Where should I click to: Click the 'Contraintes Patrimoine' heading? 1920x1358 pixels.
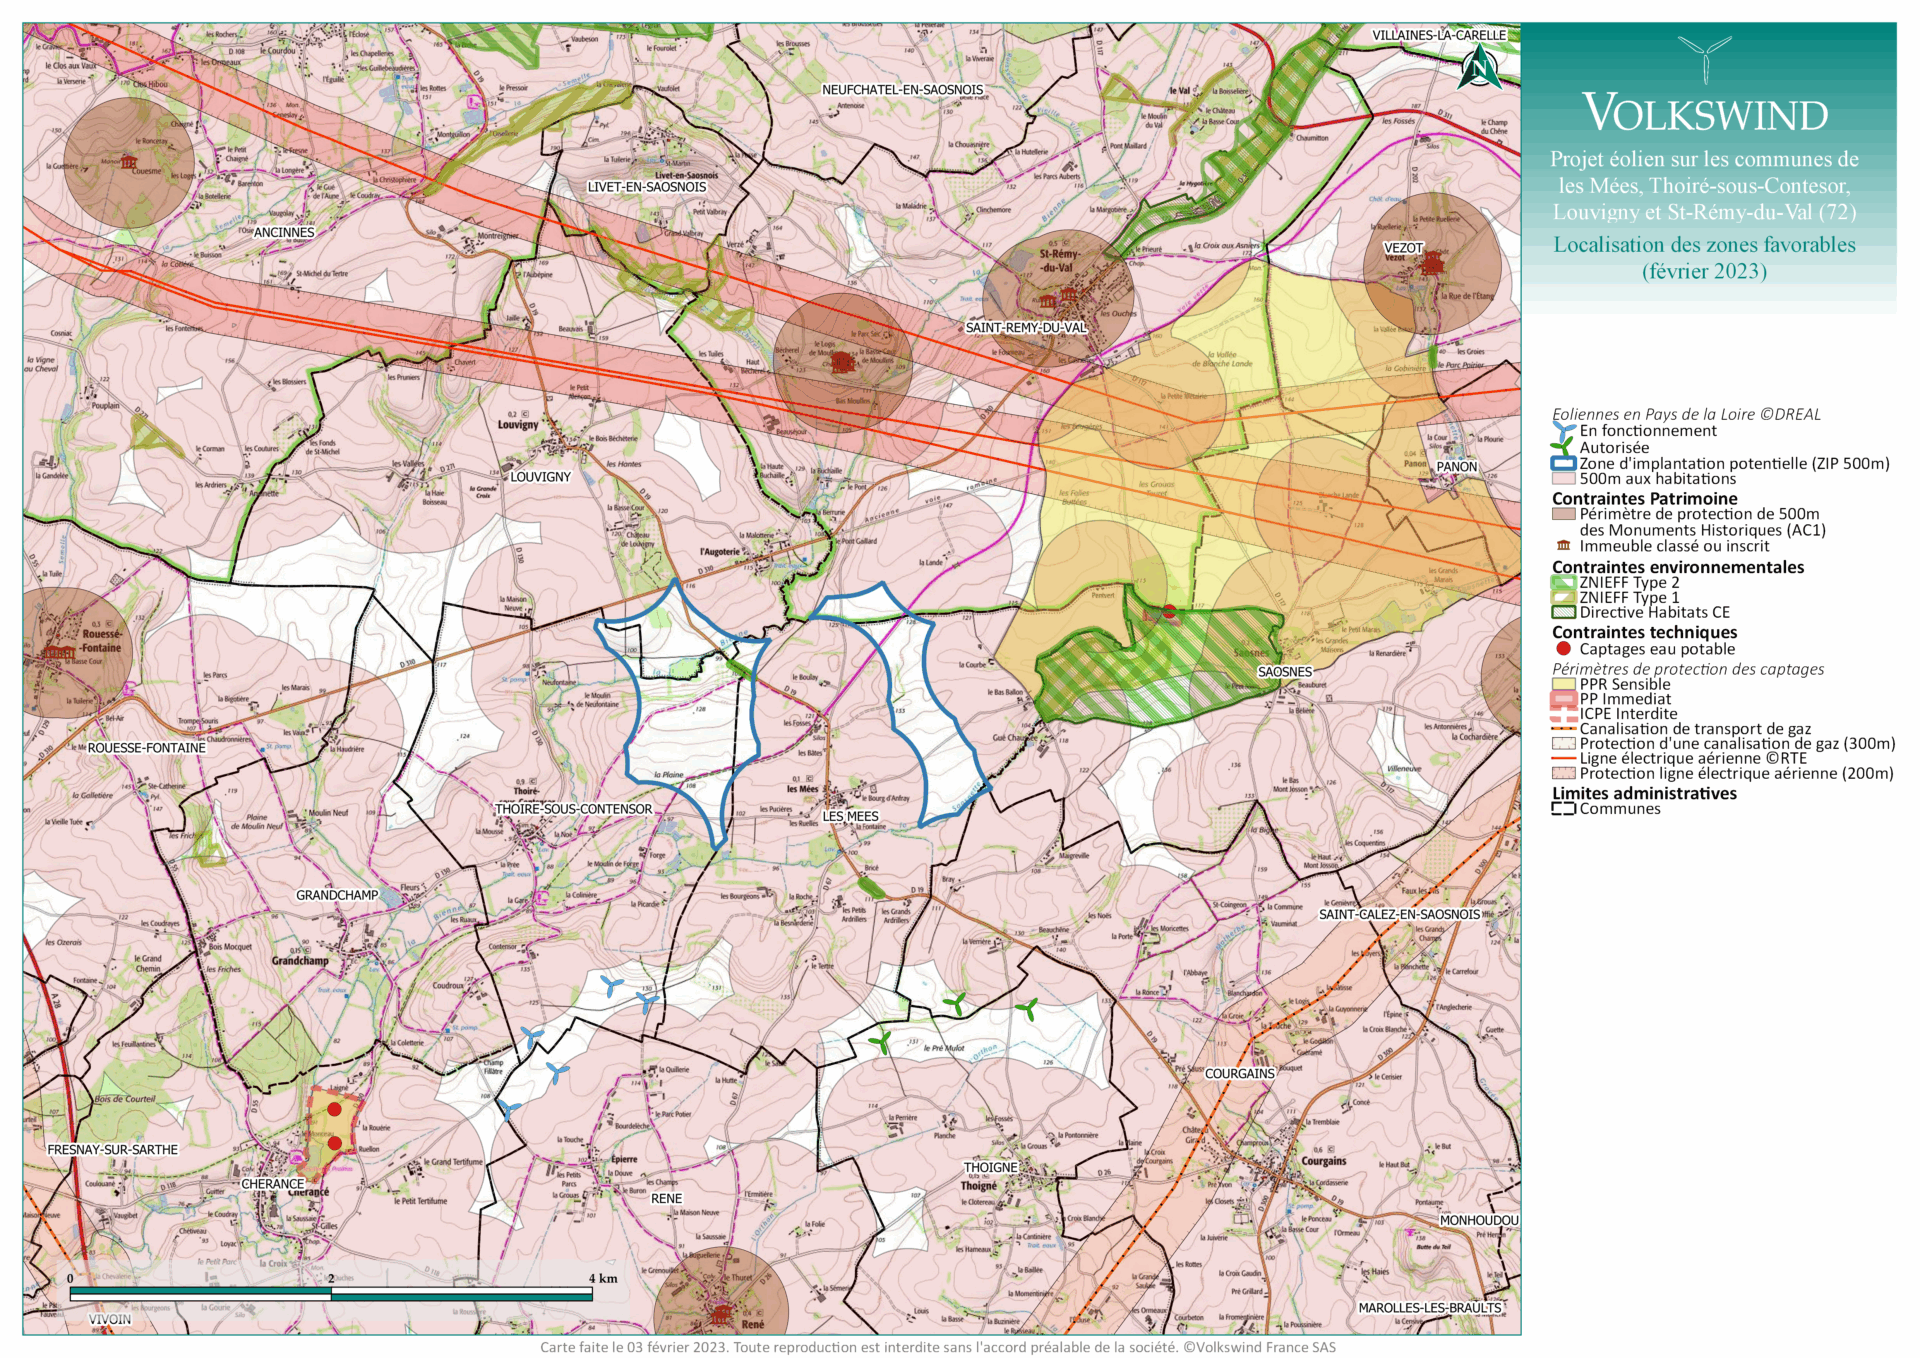[x=1645, y=498]
